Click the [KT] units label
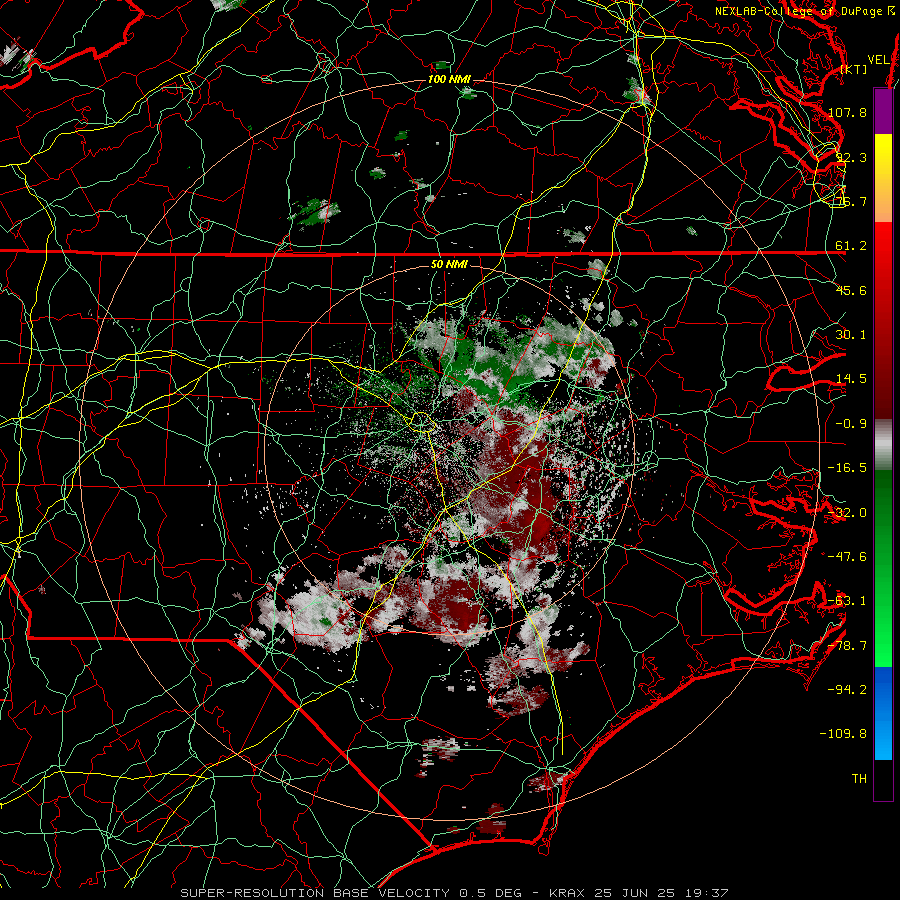 854,69
